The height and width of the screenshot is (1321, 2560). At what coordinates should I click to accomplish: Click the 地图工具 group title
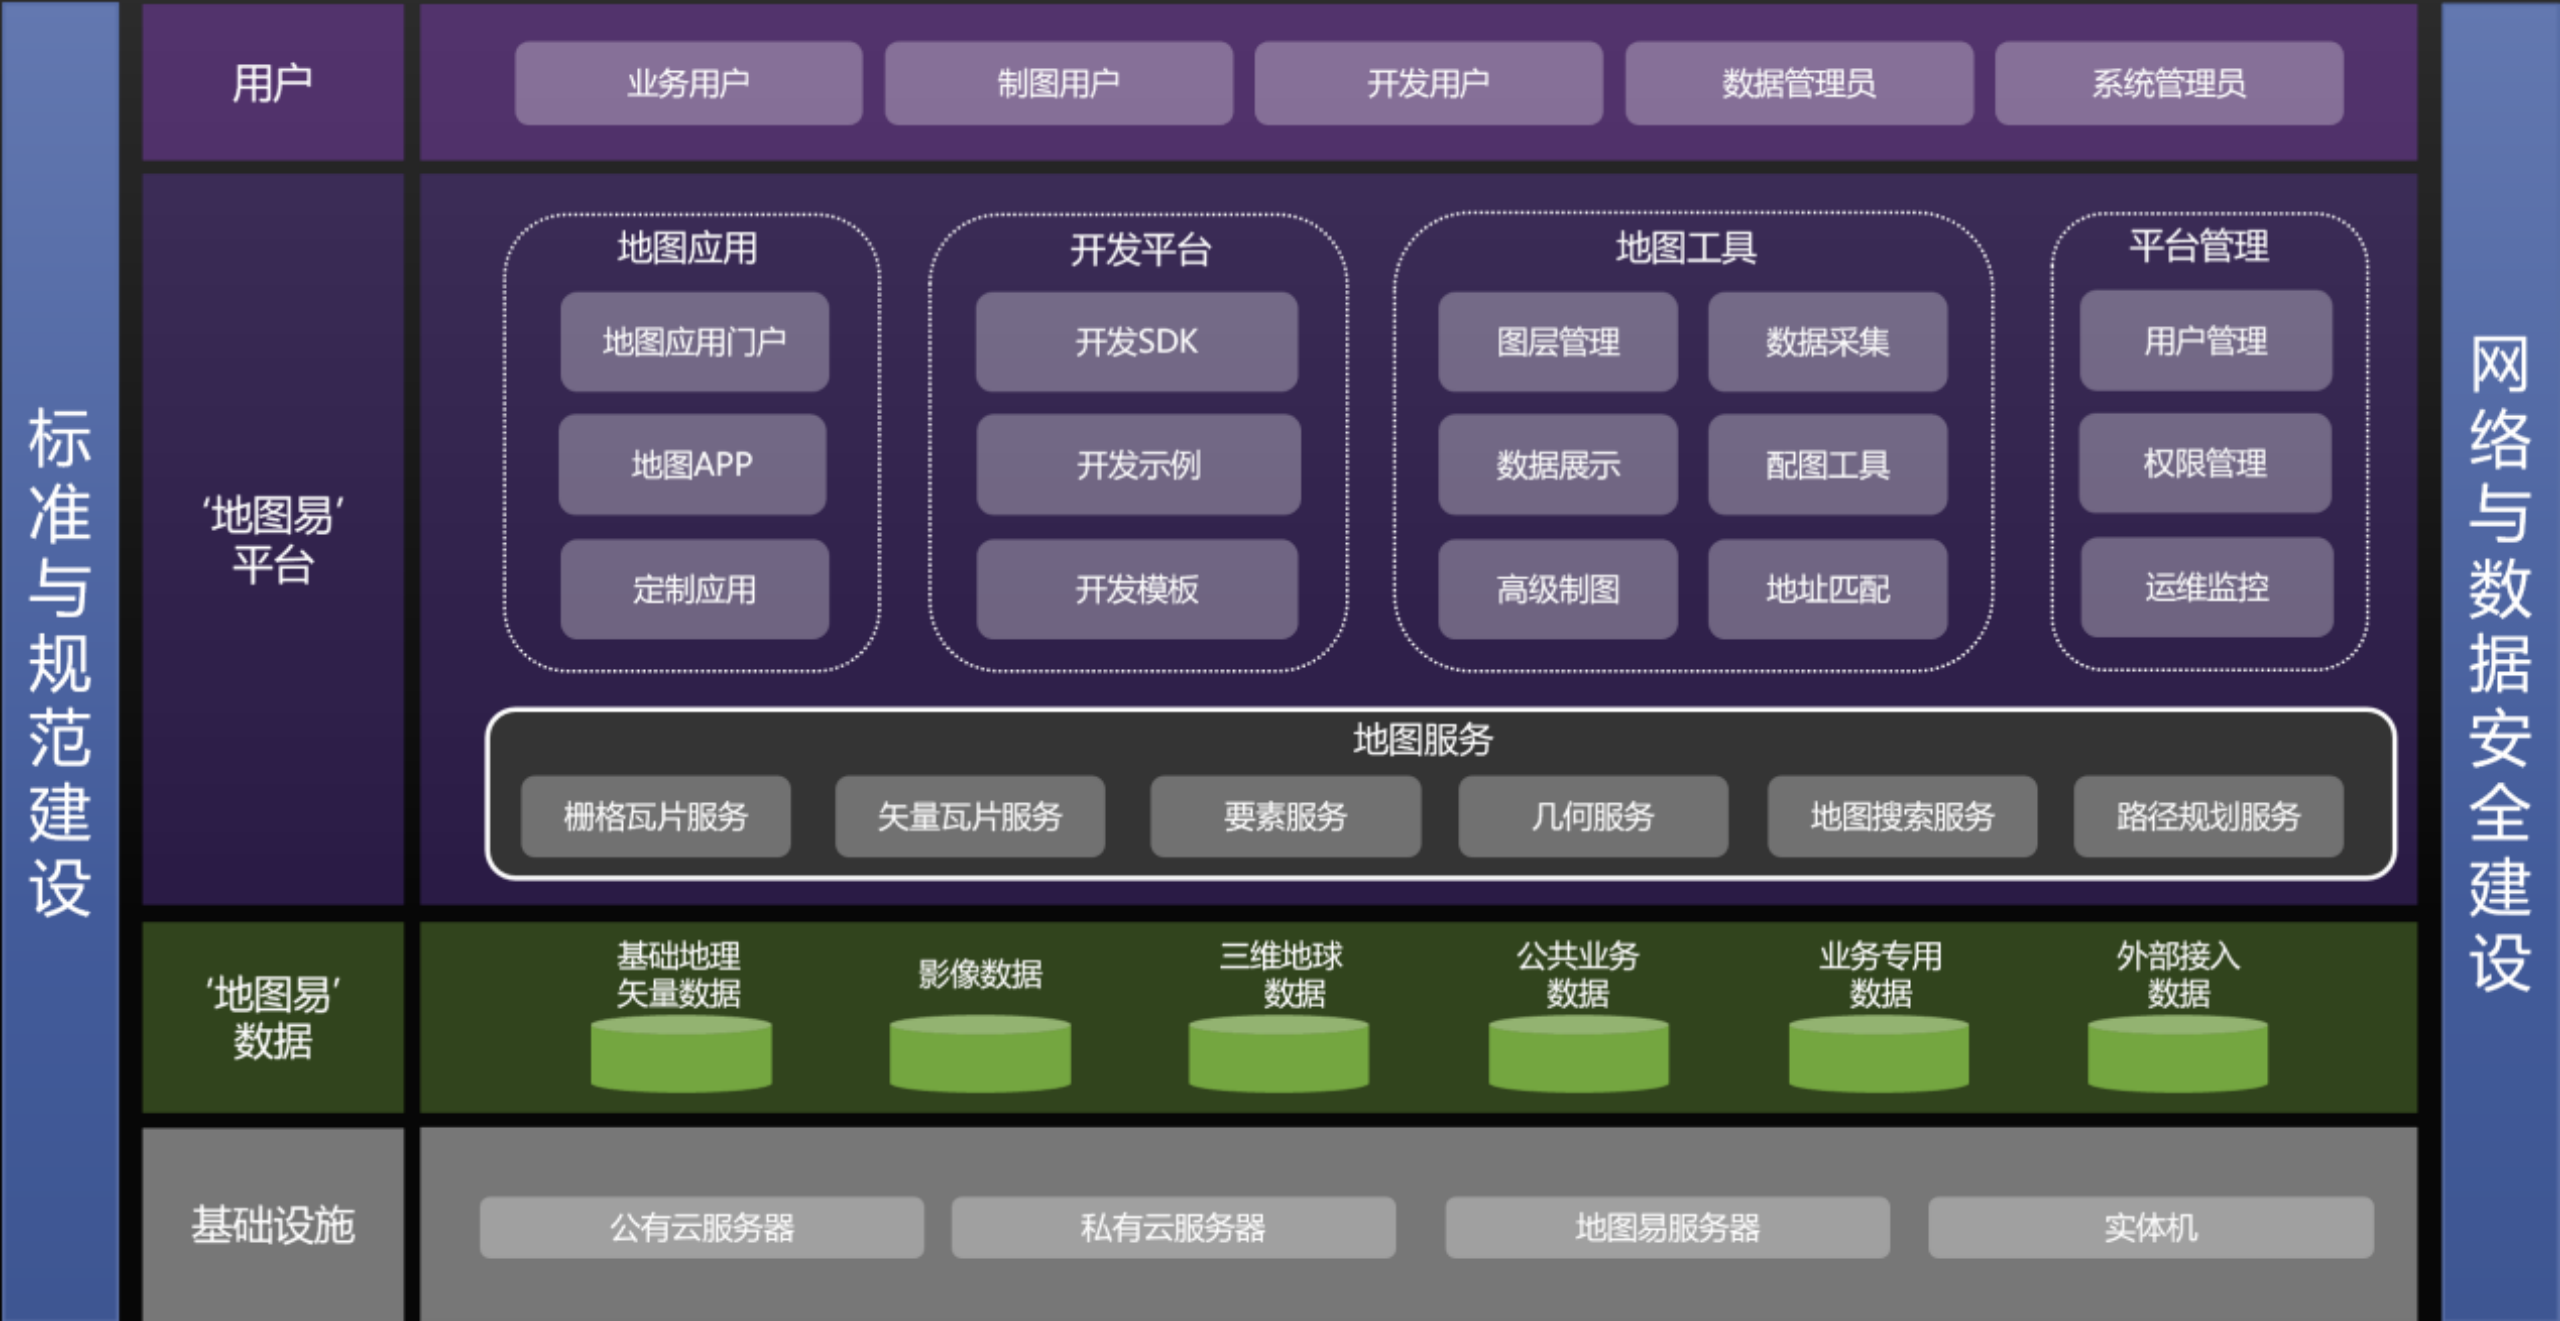pos(1686,248)
